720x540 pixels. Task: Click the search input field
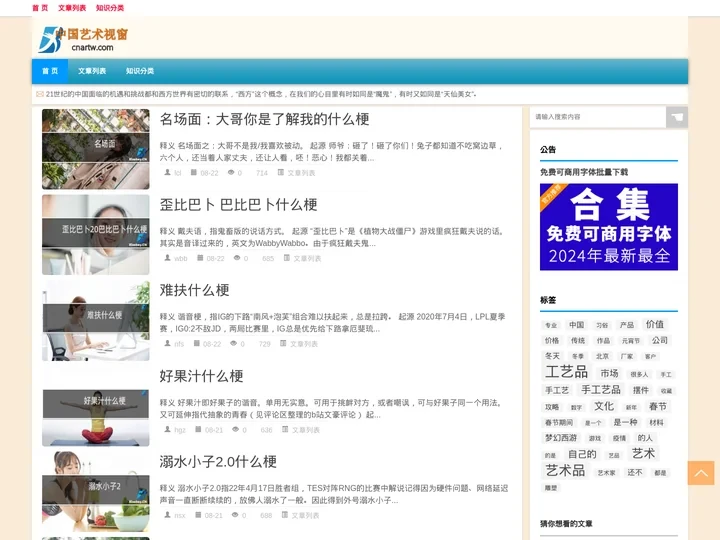tap(598, 117)
